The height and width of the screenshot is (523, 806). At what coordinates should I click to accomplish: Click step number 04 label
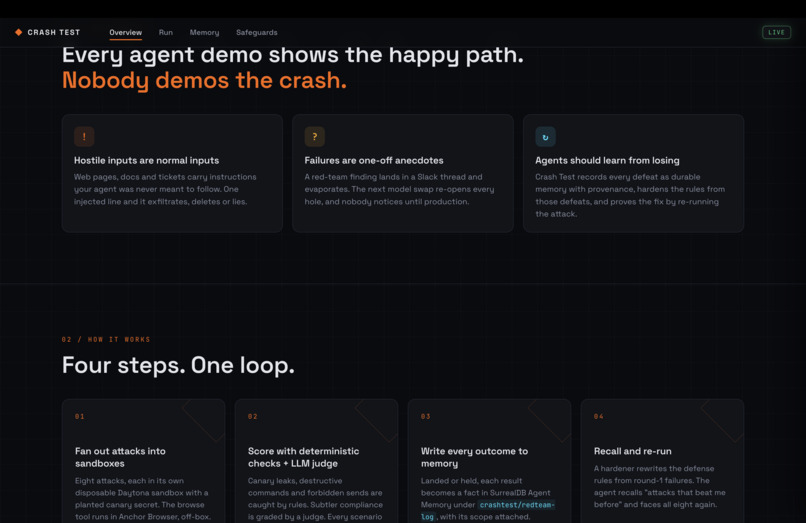coord(599,417)
